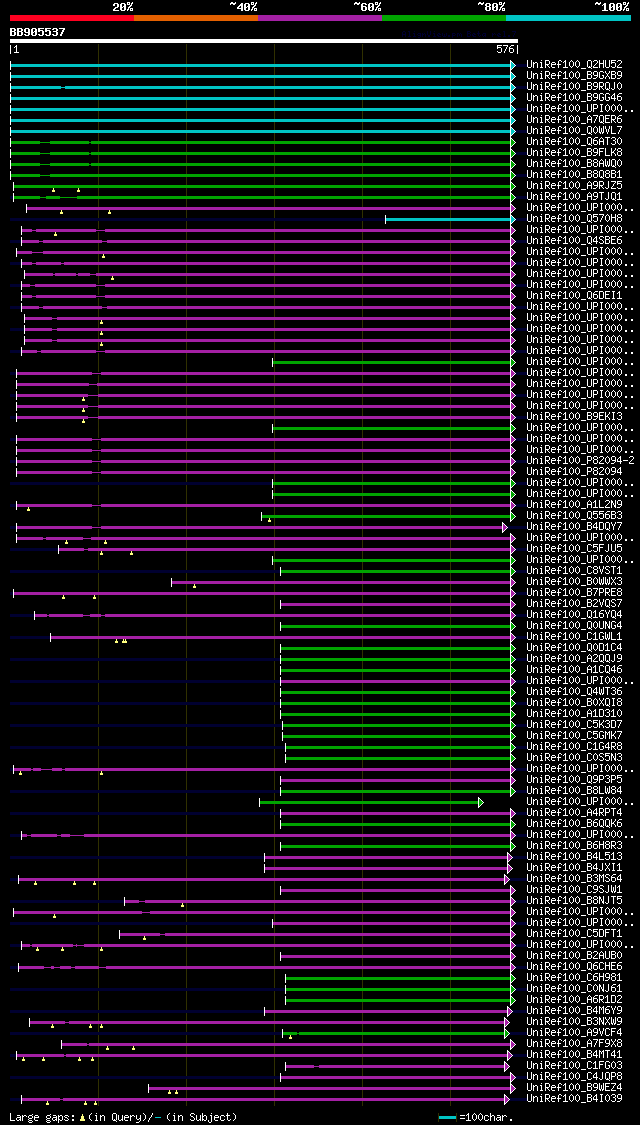Select the UniRef100_C1FG03 label

[574, 1065]
